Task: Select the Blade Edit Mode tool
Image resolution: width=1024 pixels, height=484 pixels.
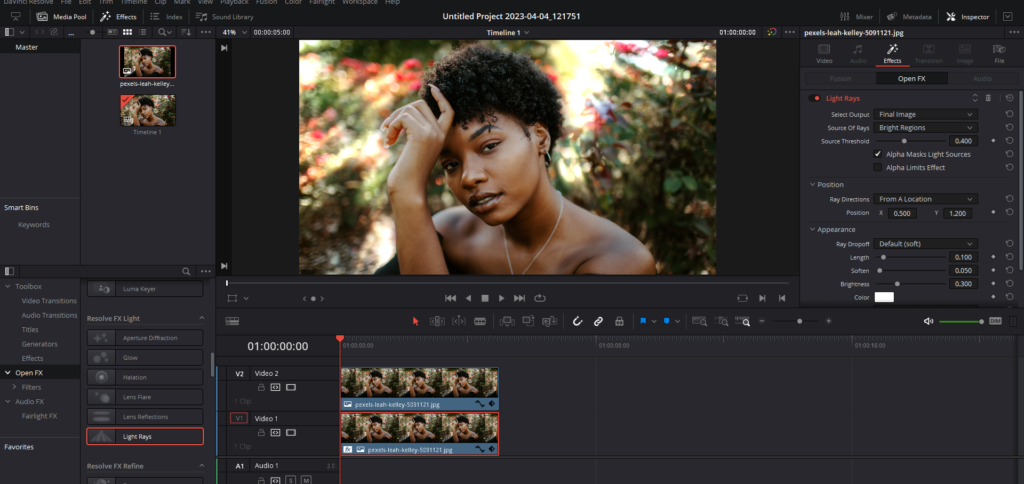Action: [480, 321]
